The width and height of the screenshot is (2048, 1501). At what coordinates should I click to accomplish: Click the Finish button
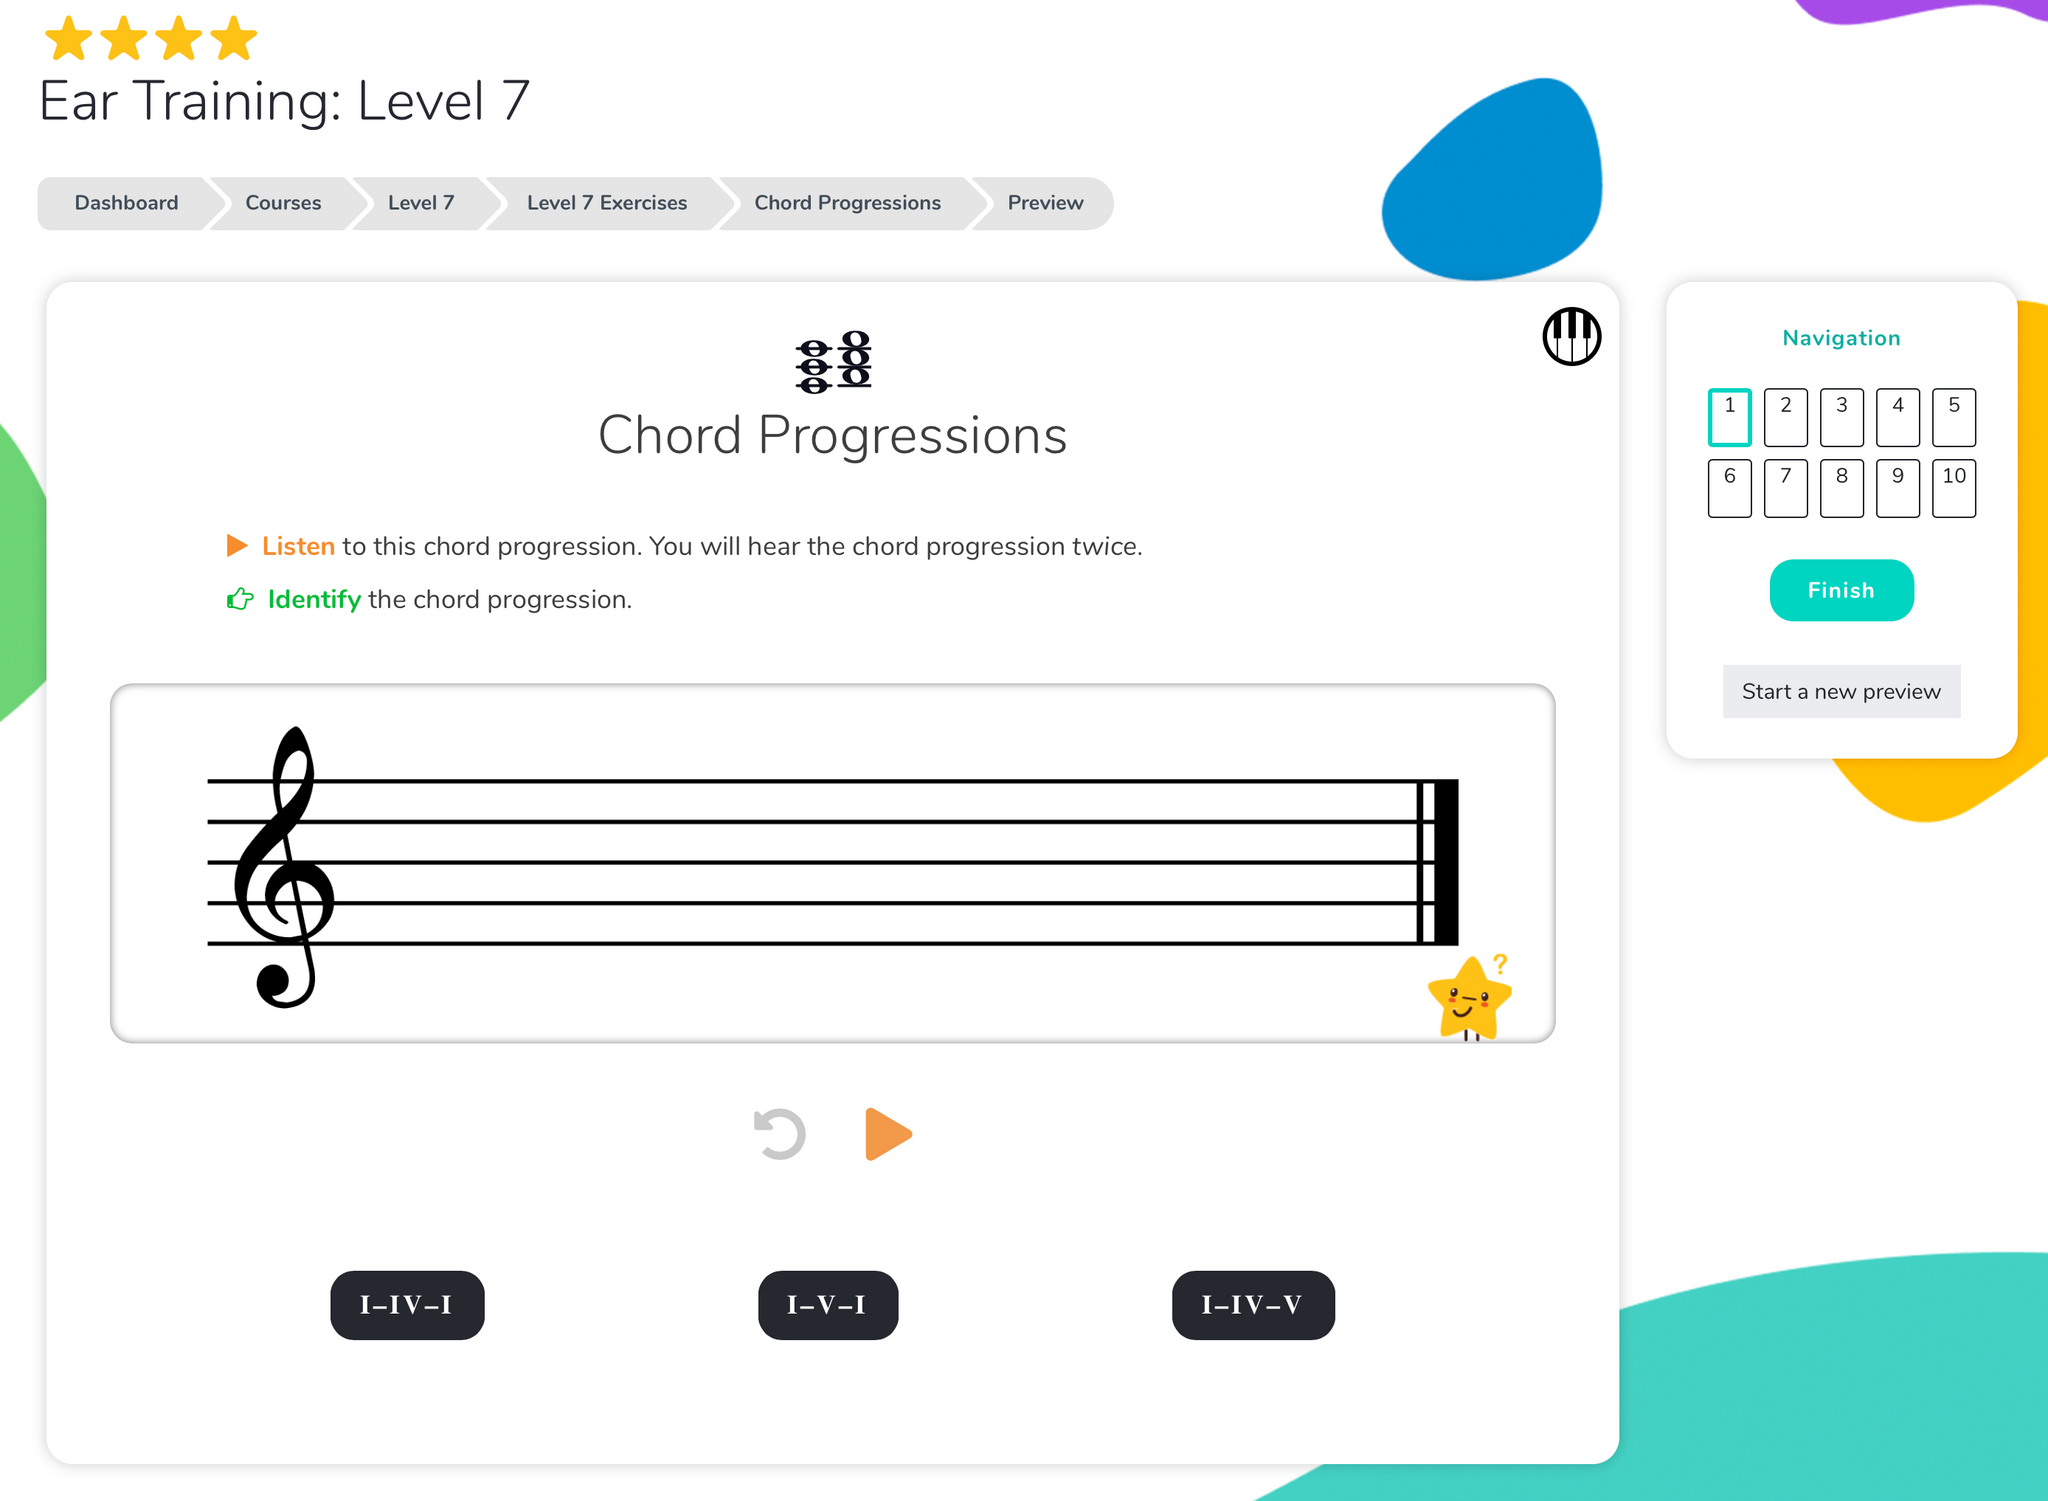tap(1838, 590)
